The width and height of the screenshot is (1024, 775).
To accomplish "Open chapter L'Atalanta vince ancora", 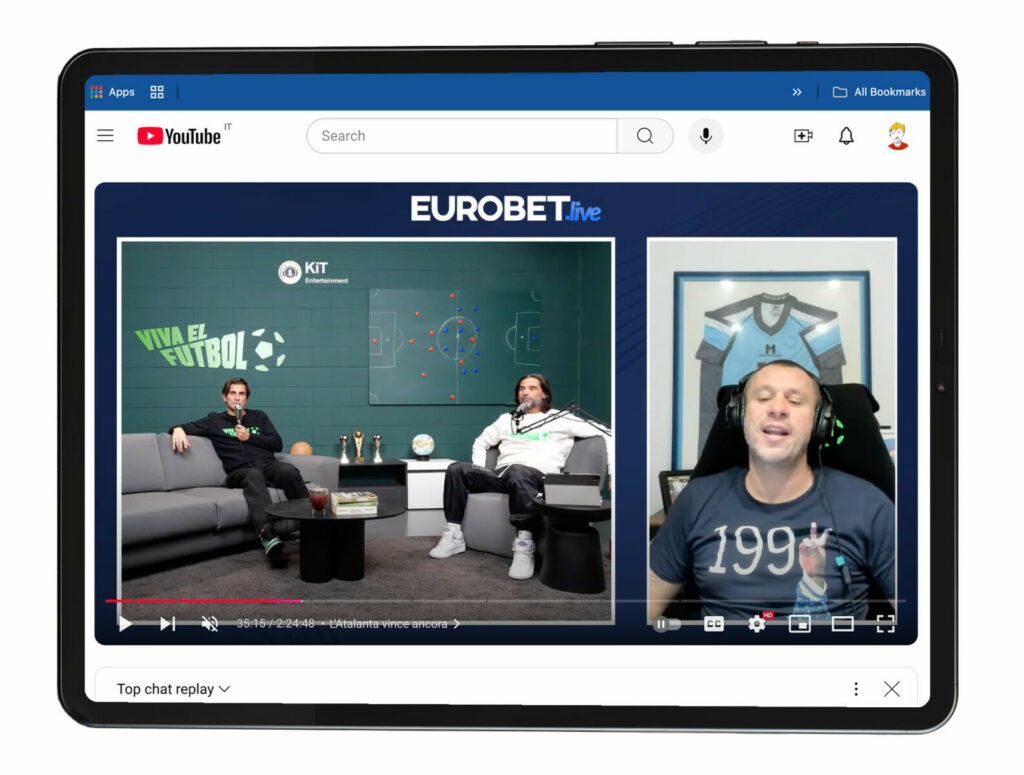I will [x=394, y=624].
